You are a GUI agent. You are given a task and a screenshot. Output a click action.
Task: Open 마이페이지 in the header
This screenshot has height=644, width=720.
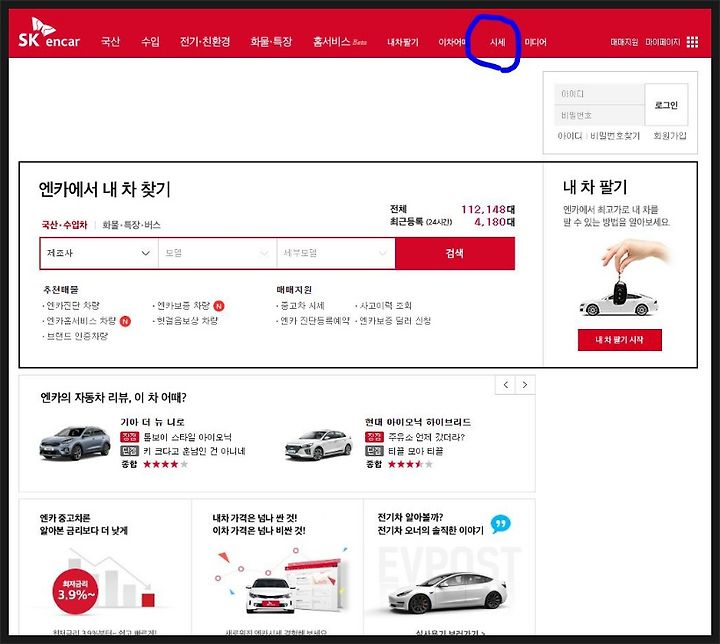pyautogui.click(x=663, y=42)
